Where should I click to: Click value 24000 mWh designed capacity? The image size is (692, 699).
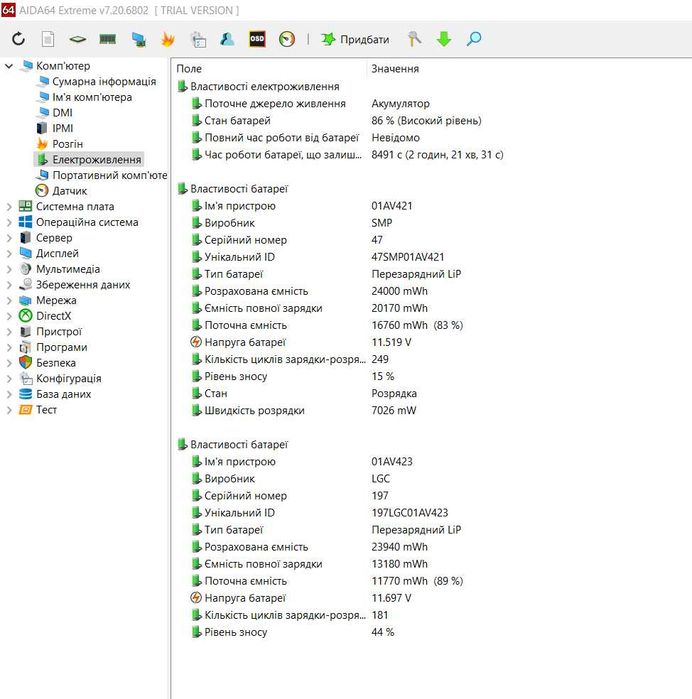[x=400, y=291]
